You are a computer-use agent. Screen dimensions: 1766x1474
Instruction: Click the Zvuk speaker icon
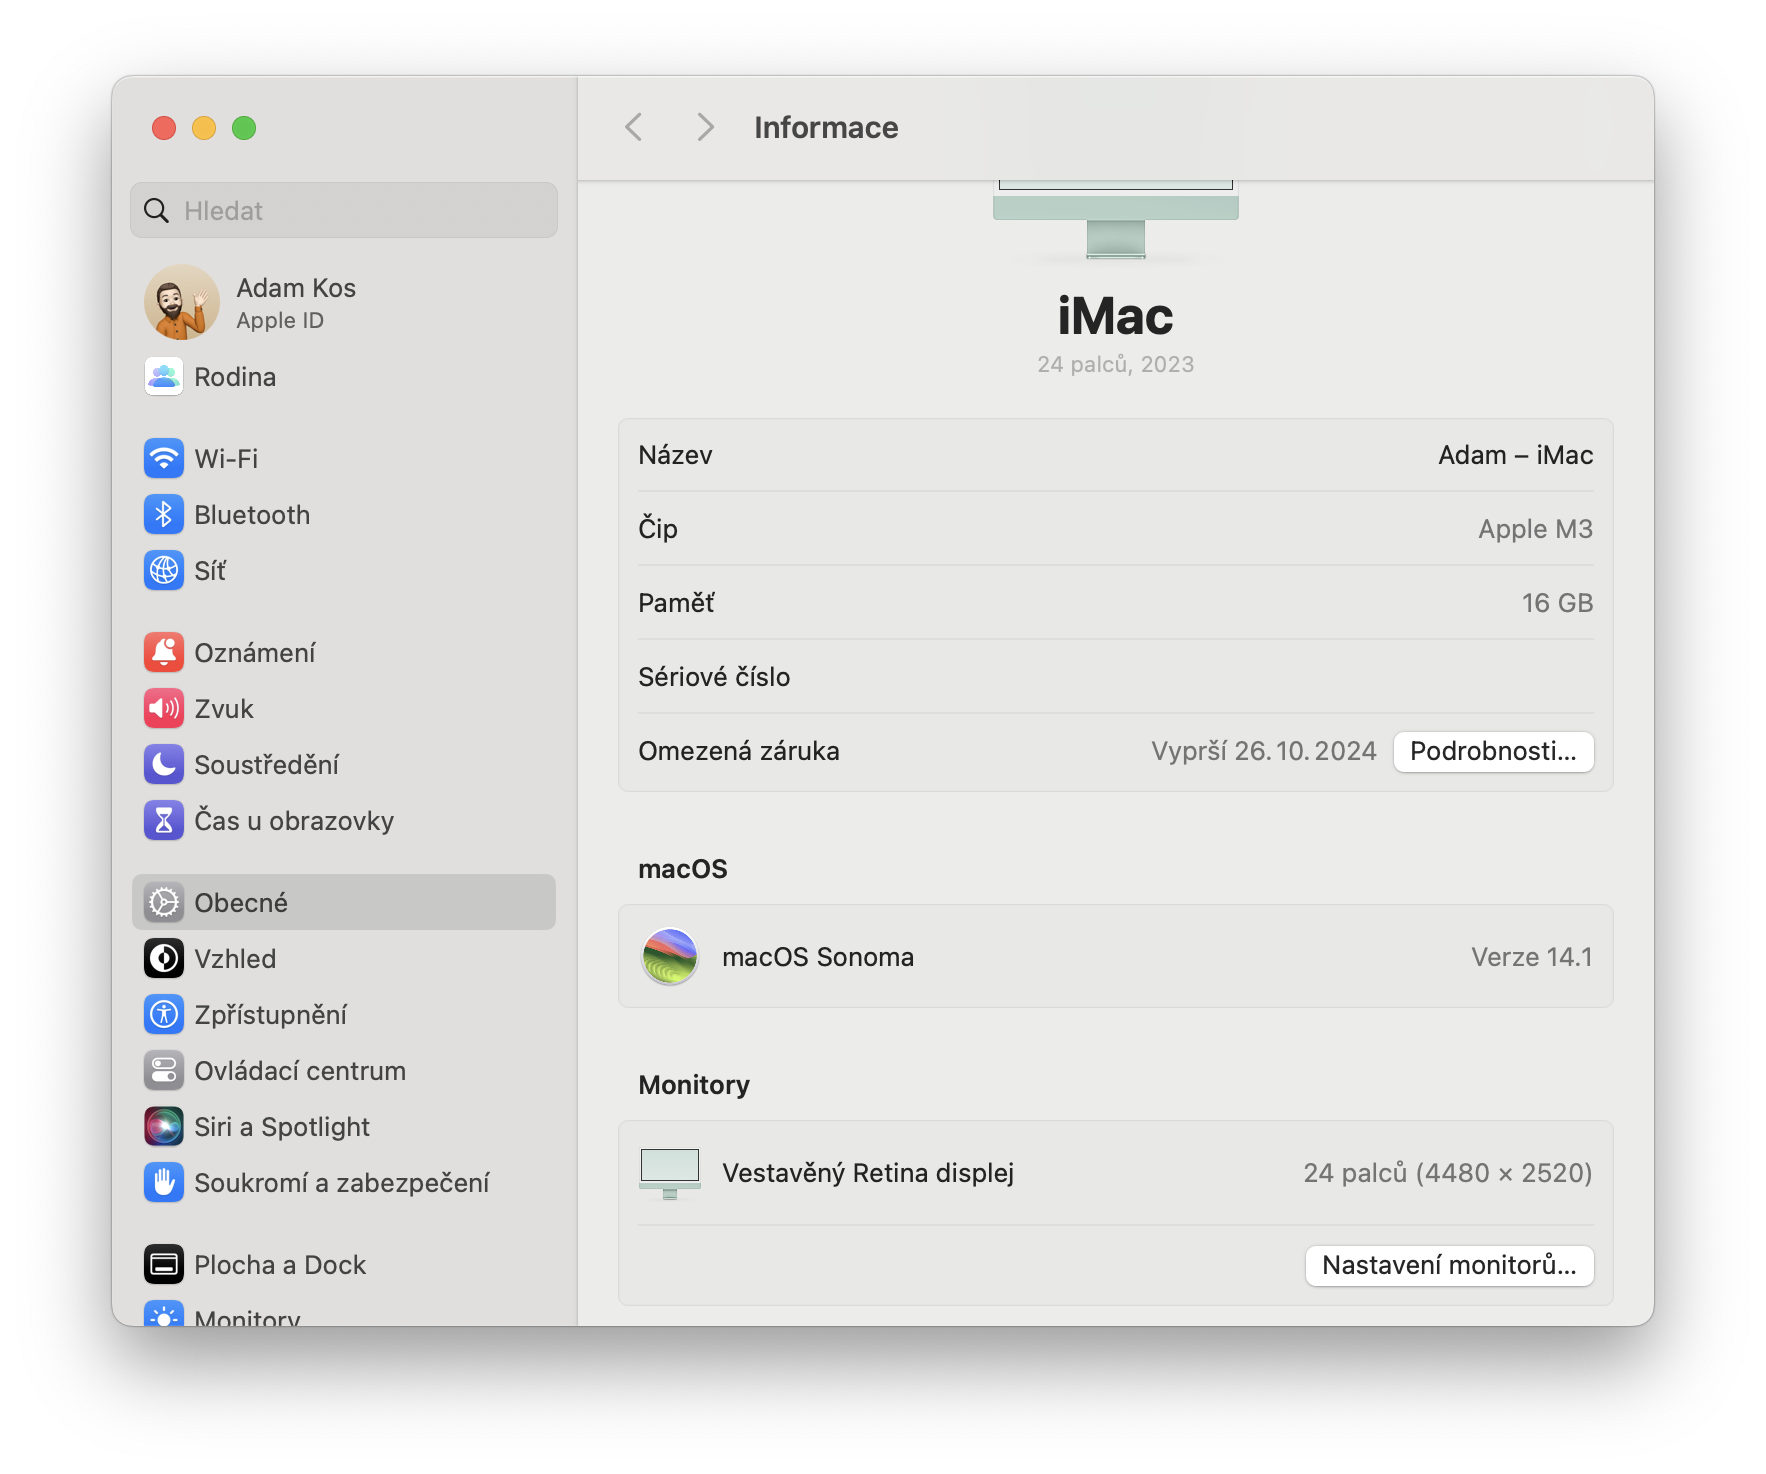[164, 709]
